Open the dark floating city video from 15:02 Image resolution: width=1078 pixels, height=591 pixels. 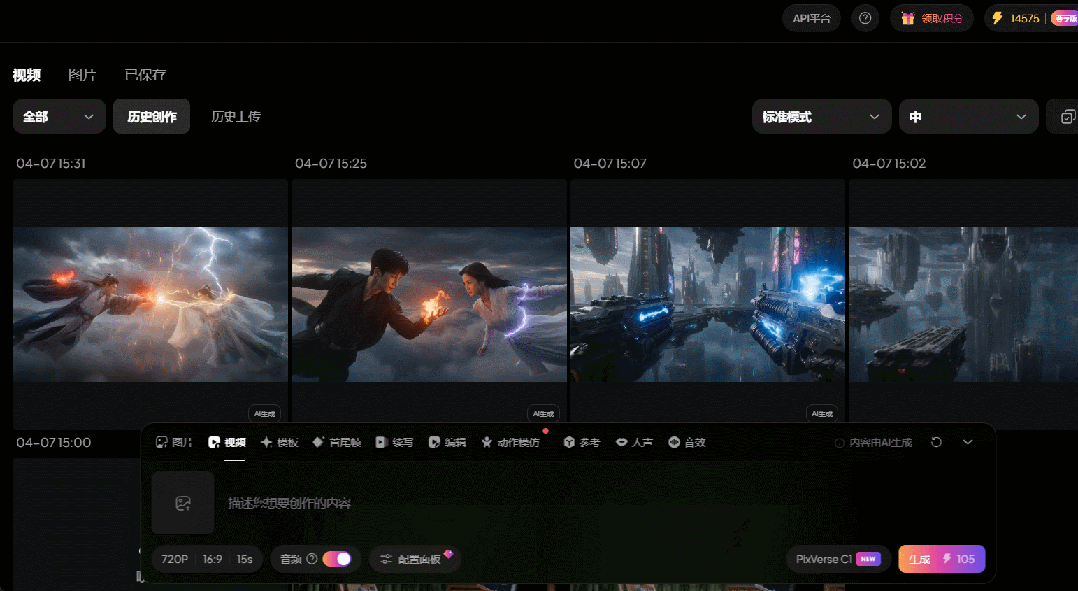963,304
